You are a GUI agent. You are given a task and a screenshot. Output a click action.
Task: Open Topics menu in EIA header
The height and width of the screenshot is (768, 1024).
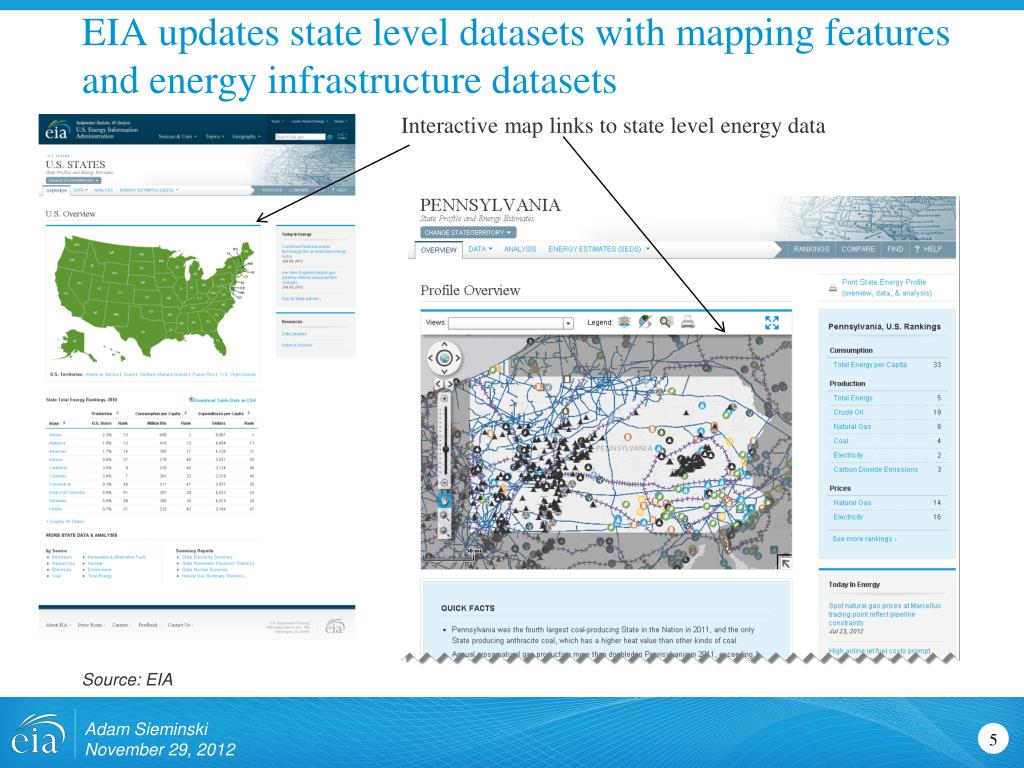pos(214,136)
